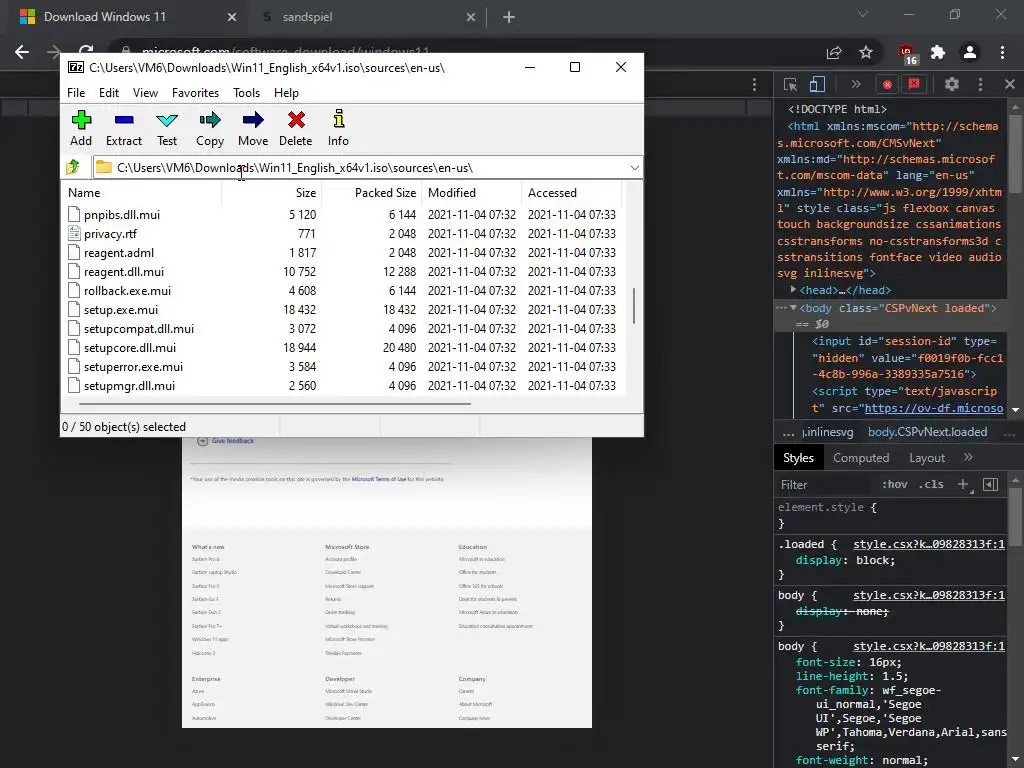Open the Favorites menu
This screenshot has width=1024, height=768.
pyautogui.click(x=195, y=93)
